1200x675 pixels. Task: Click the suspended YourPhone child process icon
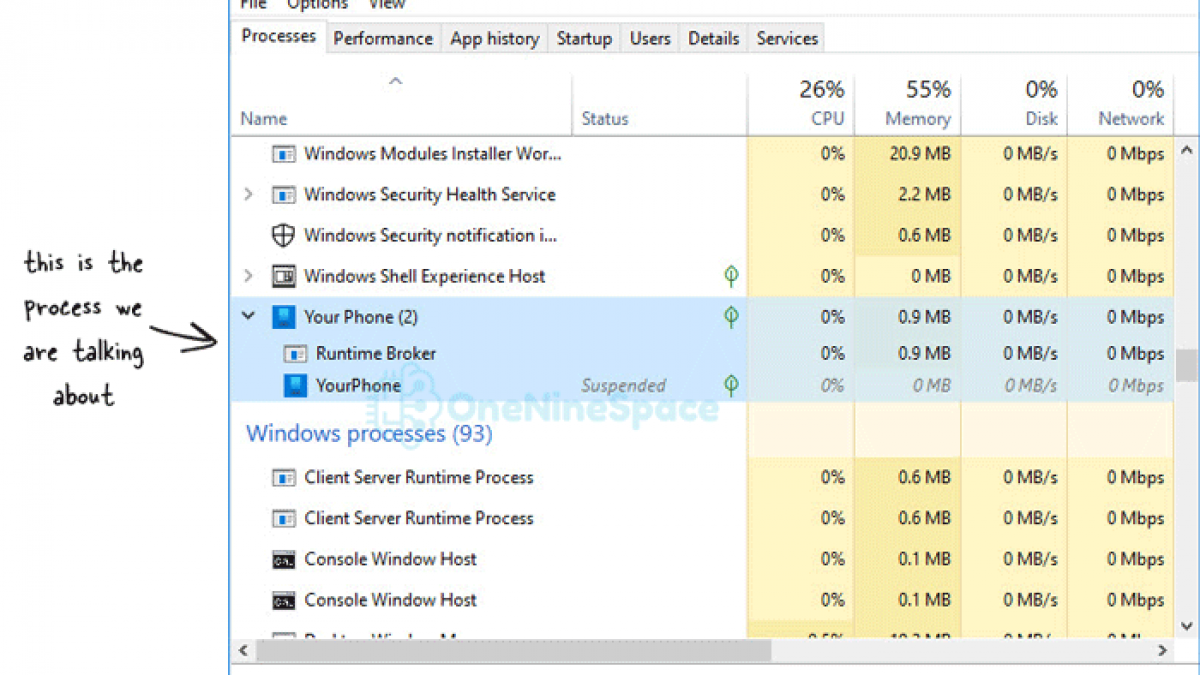(295, 386)
